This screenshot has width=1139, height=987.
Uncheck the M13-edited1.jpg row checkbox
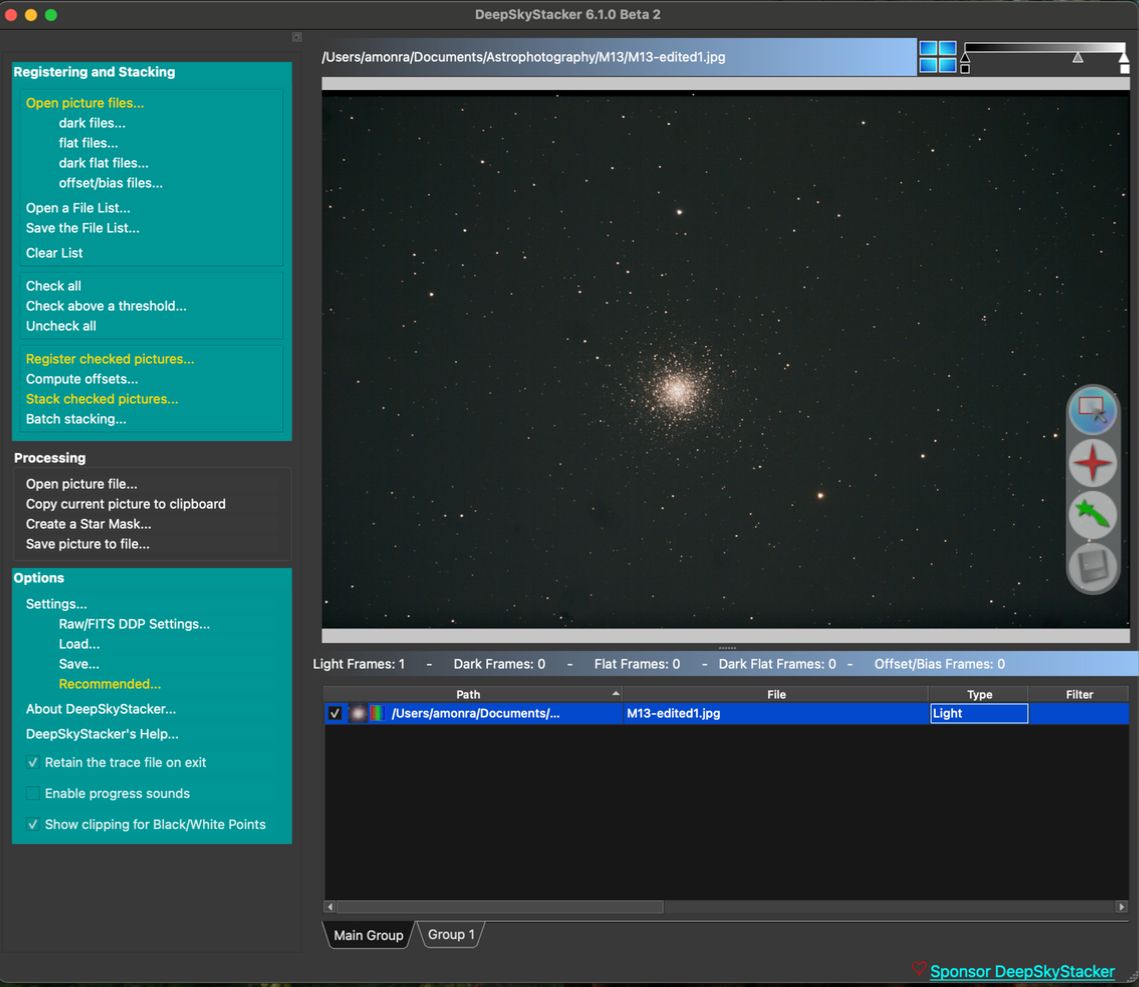335,713
